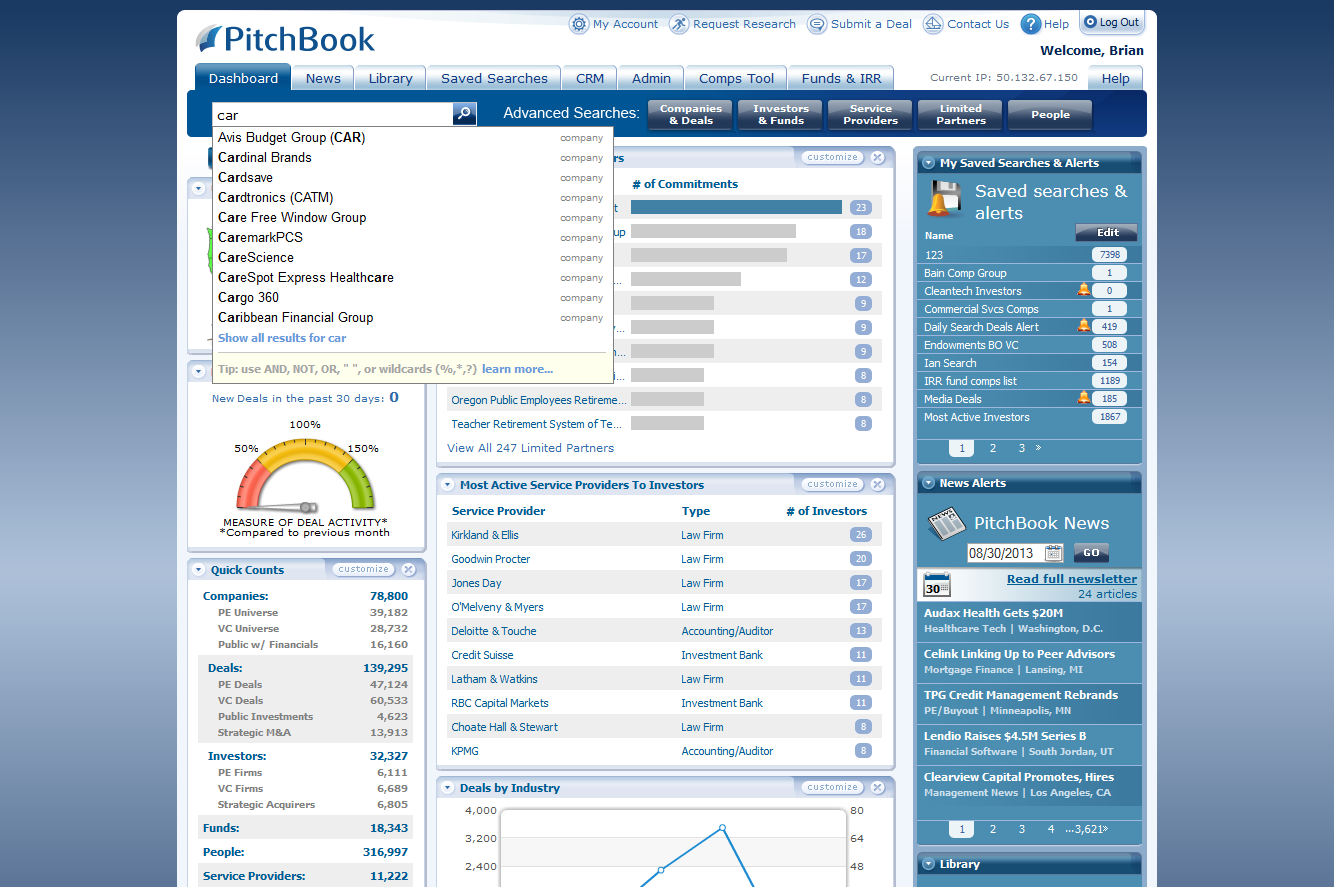
Task: Close the Quick Counts widget
Action: (x=408, y=569)
